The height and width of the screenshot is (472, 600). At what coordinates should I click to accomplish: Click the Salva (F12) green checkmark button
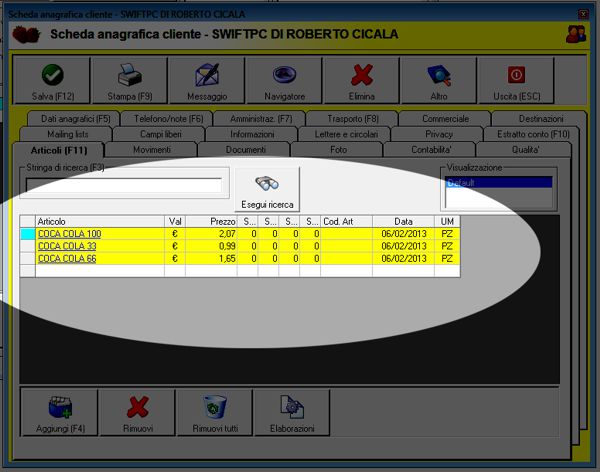click(x=52, y=80)
